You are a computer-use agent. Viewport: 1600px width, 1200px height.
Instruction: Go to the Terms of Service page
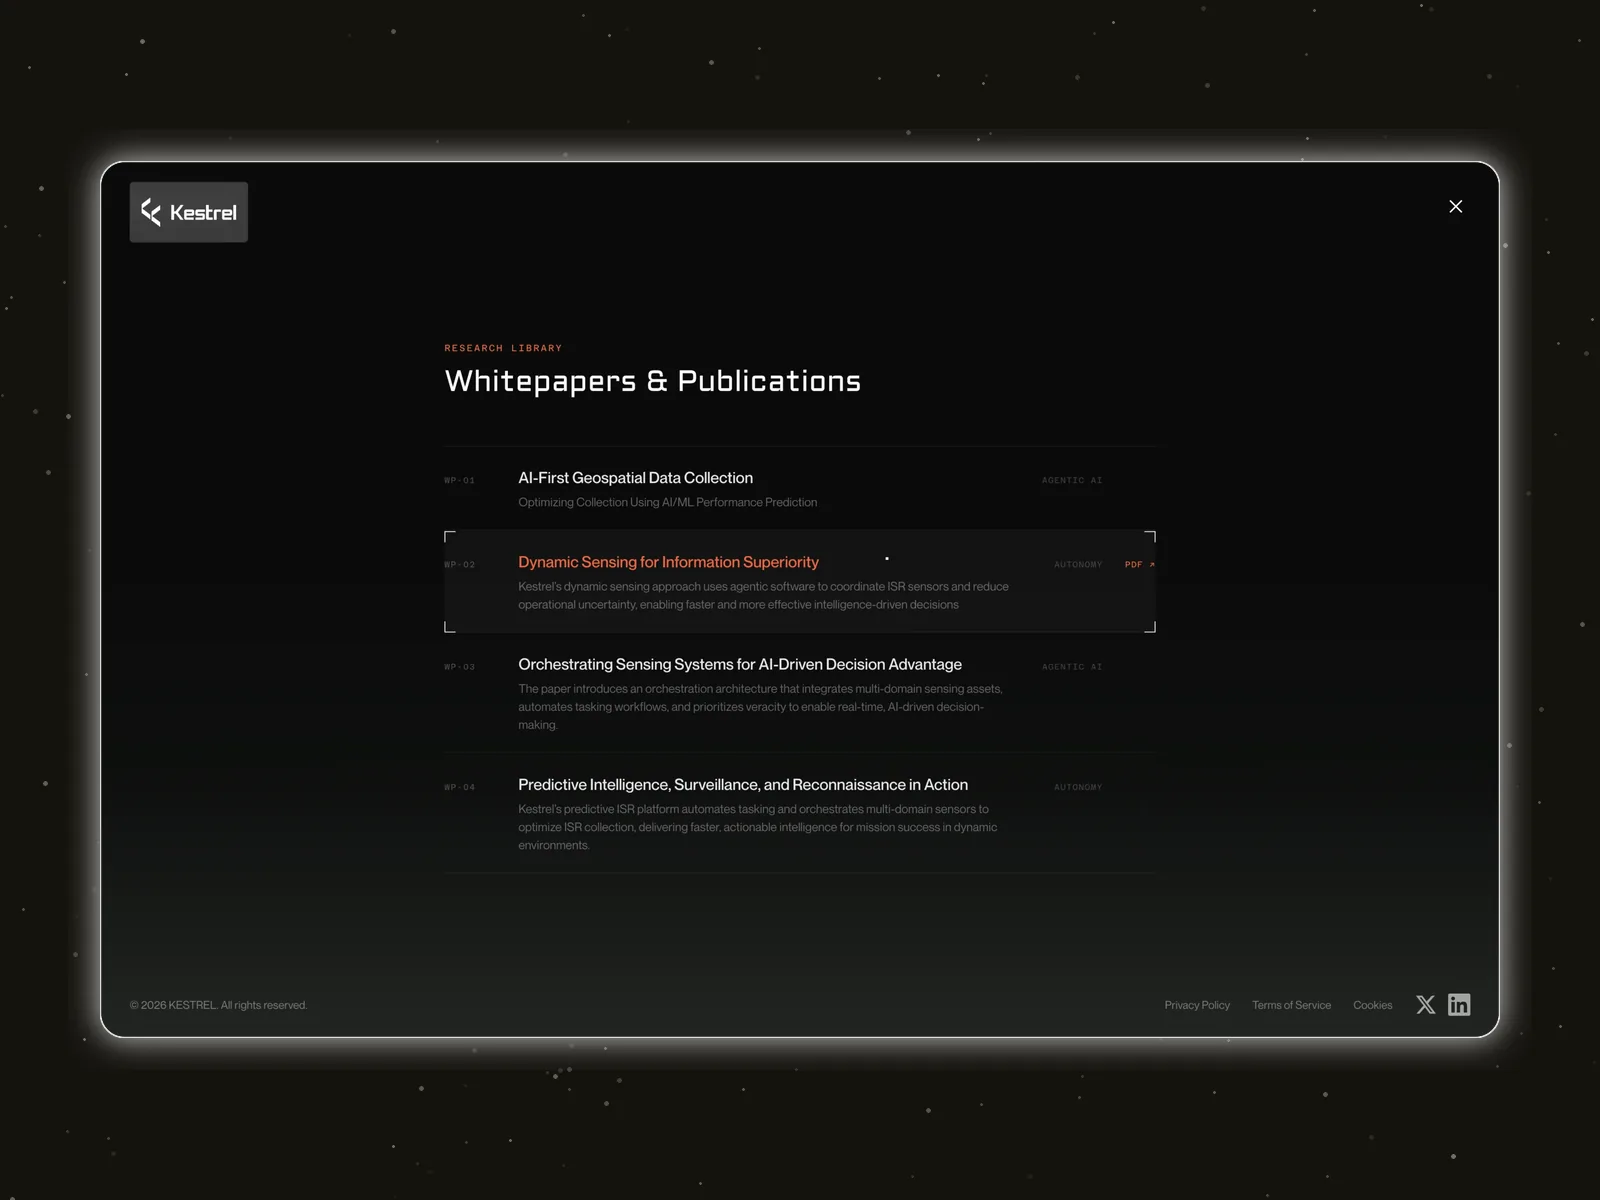coord(1291,1005)
